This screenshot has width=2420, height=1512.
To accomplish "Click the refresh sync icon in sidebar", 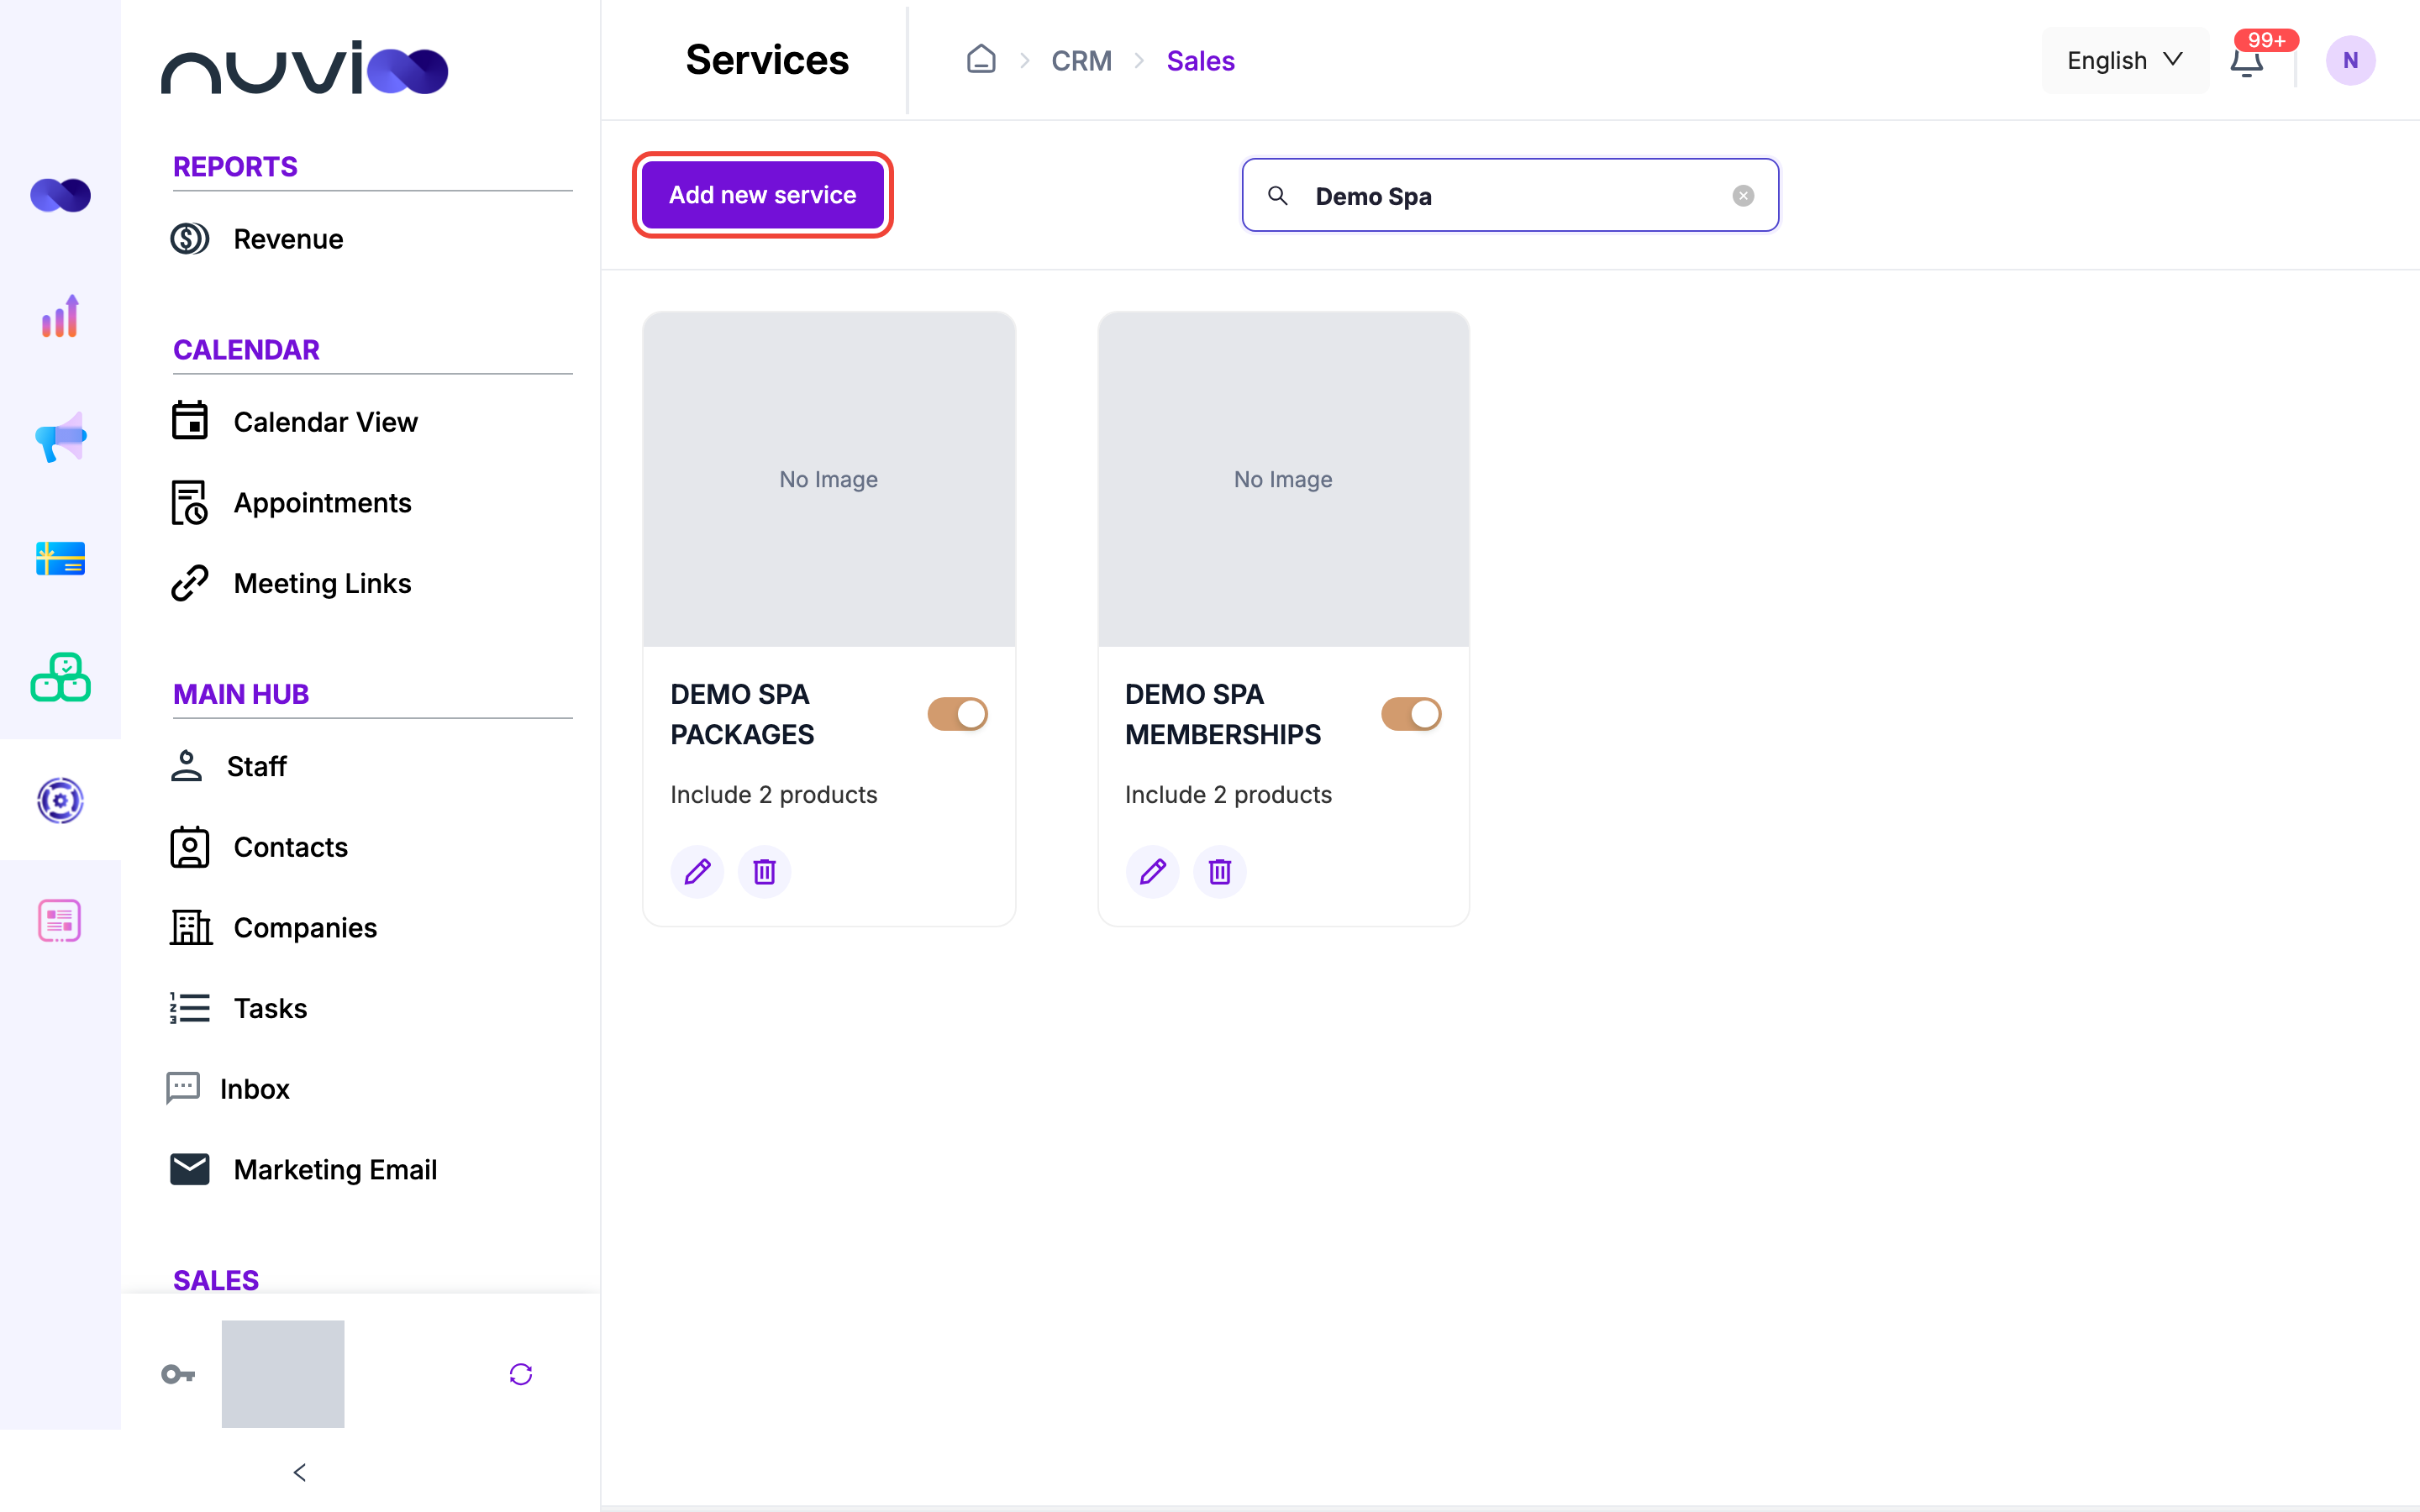I will point(521,1374).
